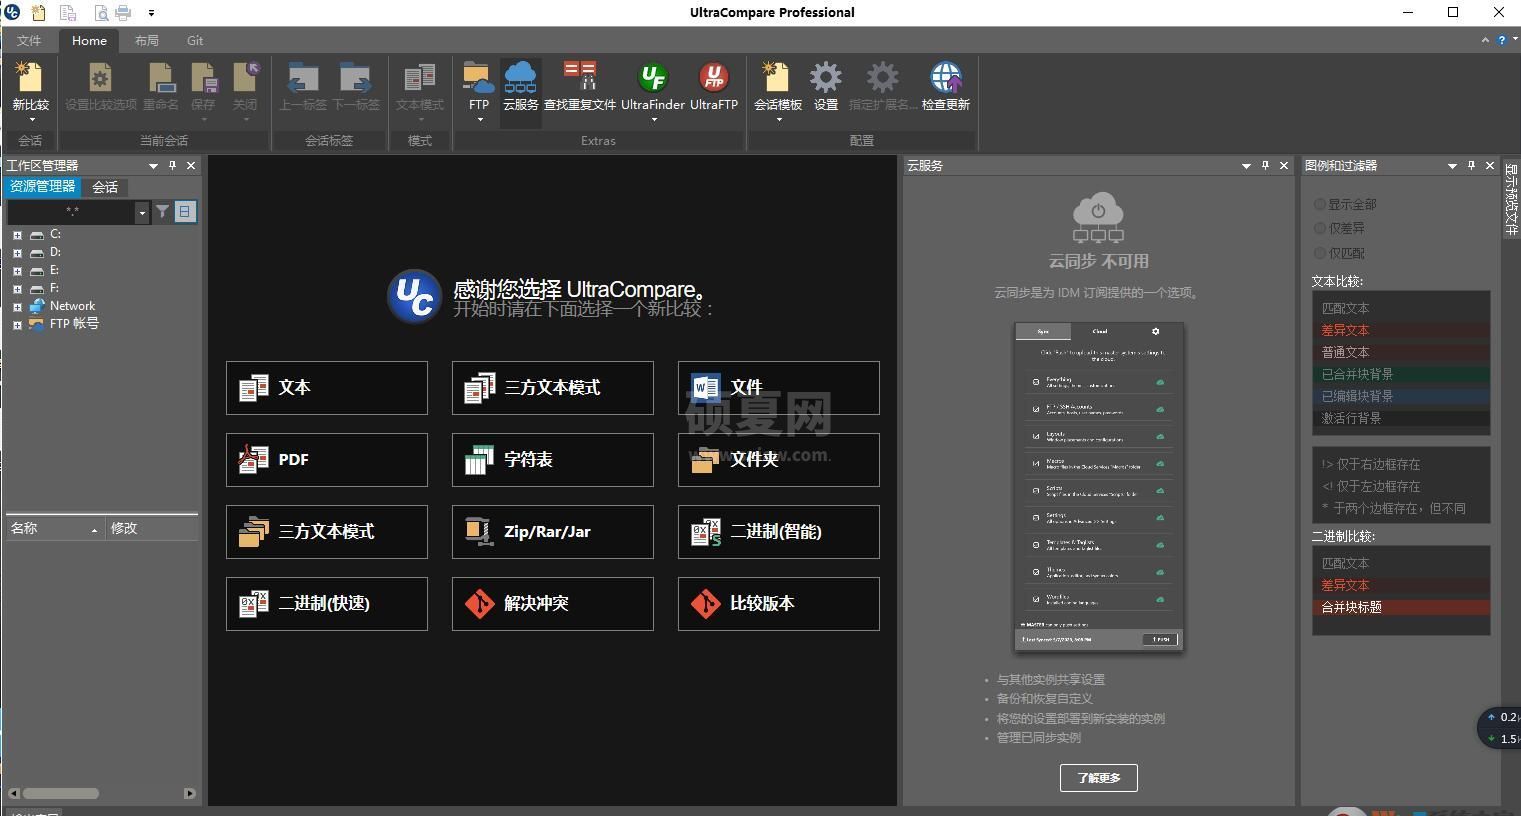Start a 二进制(快速) comparison
Image resolution: width=1521 pixels, height=816 pixels.
[327, 604]
